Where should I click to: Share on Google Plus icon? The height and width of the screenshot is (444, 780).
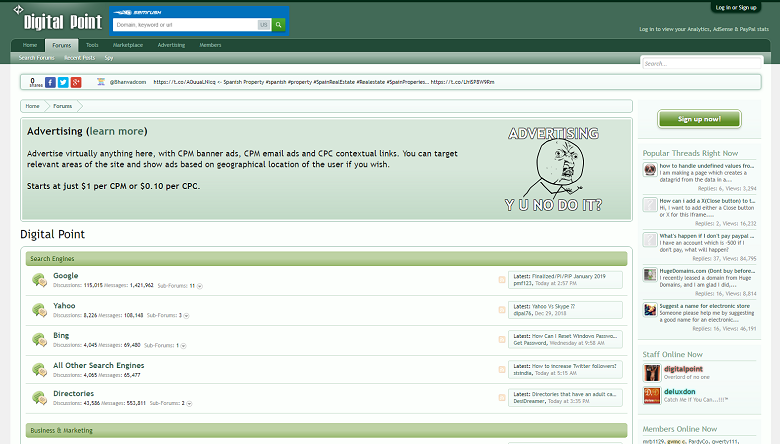pos(76,83)
